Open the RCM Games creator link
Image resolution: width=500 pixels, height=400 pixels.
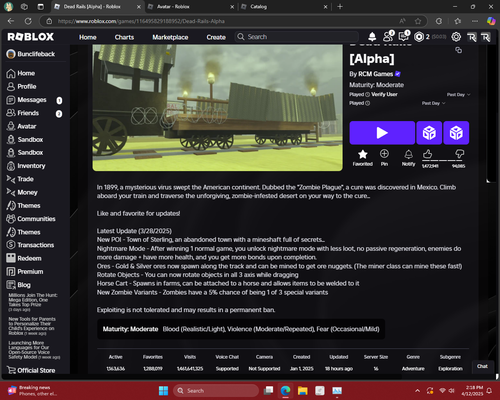click(x=376, y=74)
